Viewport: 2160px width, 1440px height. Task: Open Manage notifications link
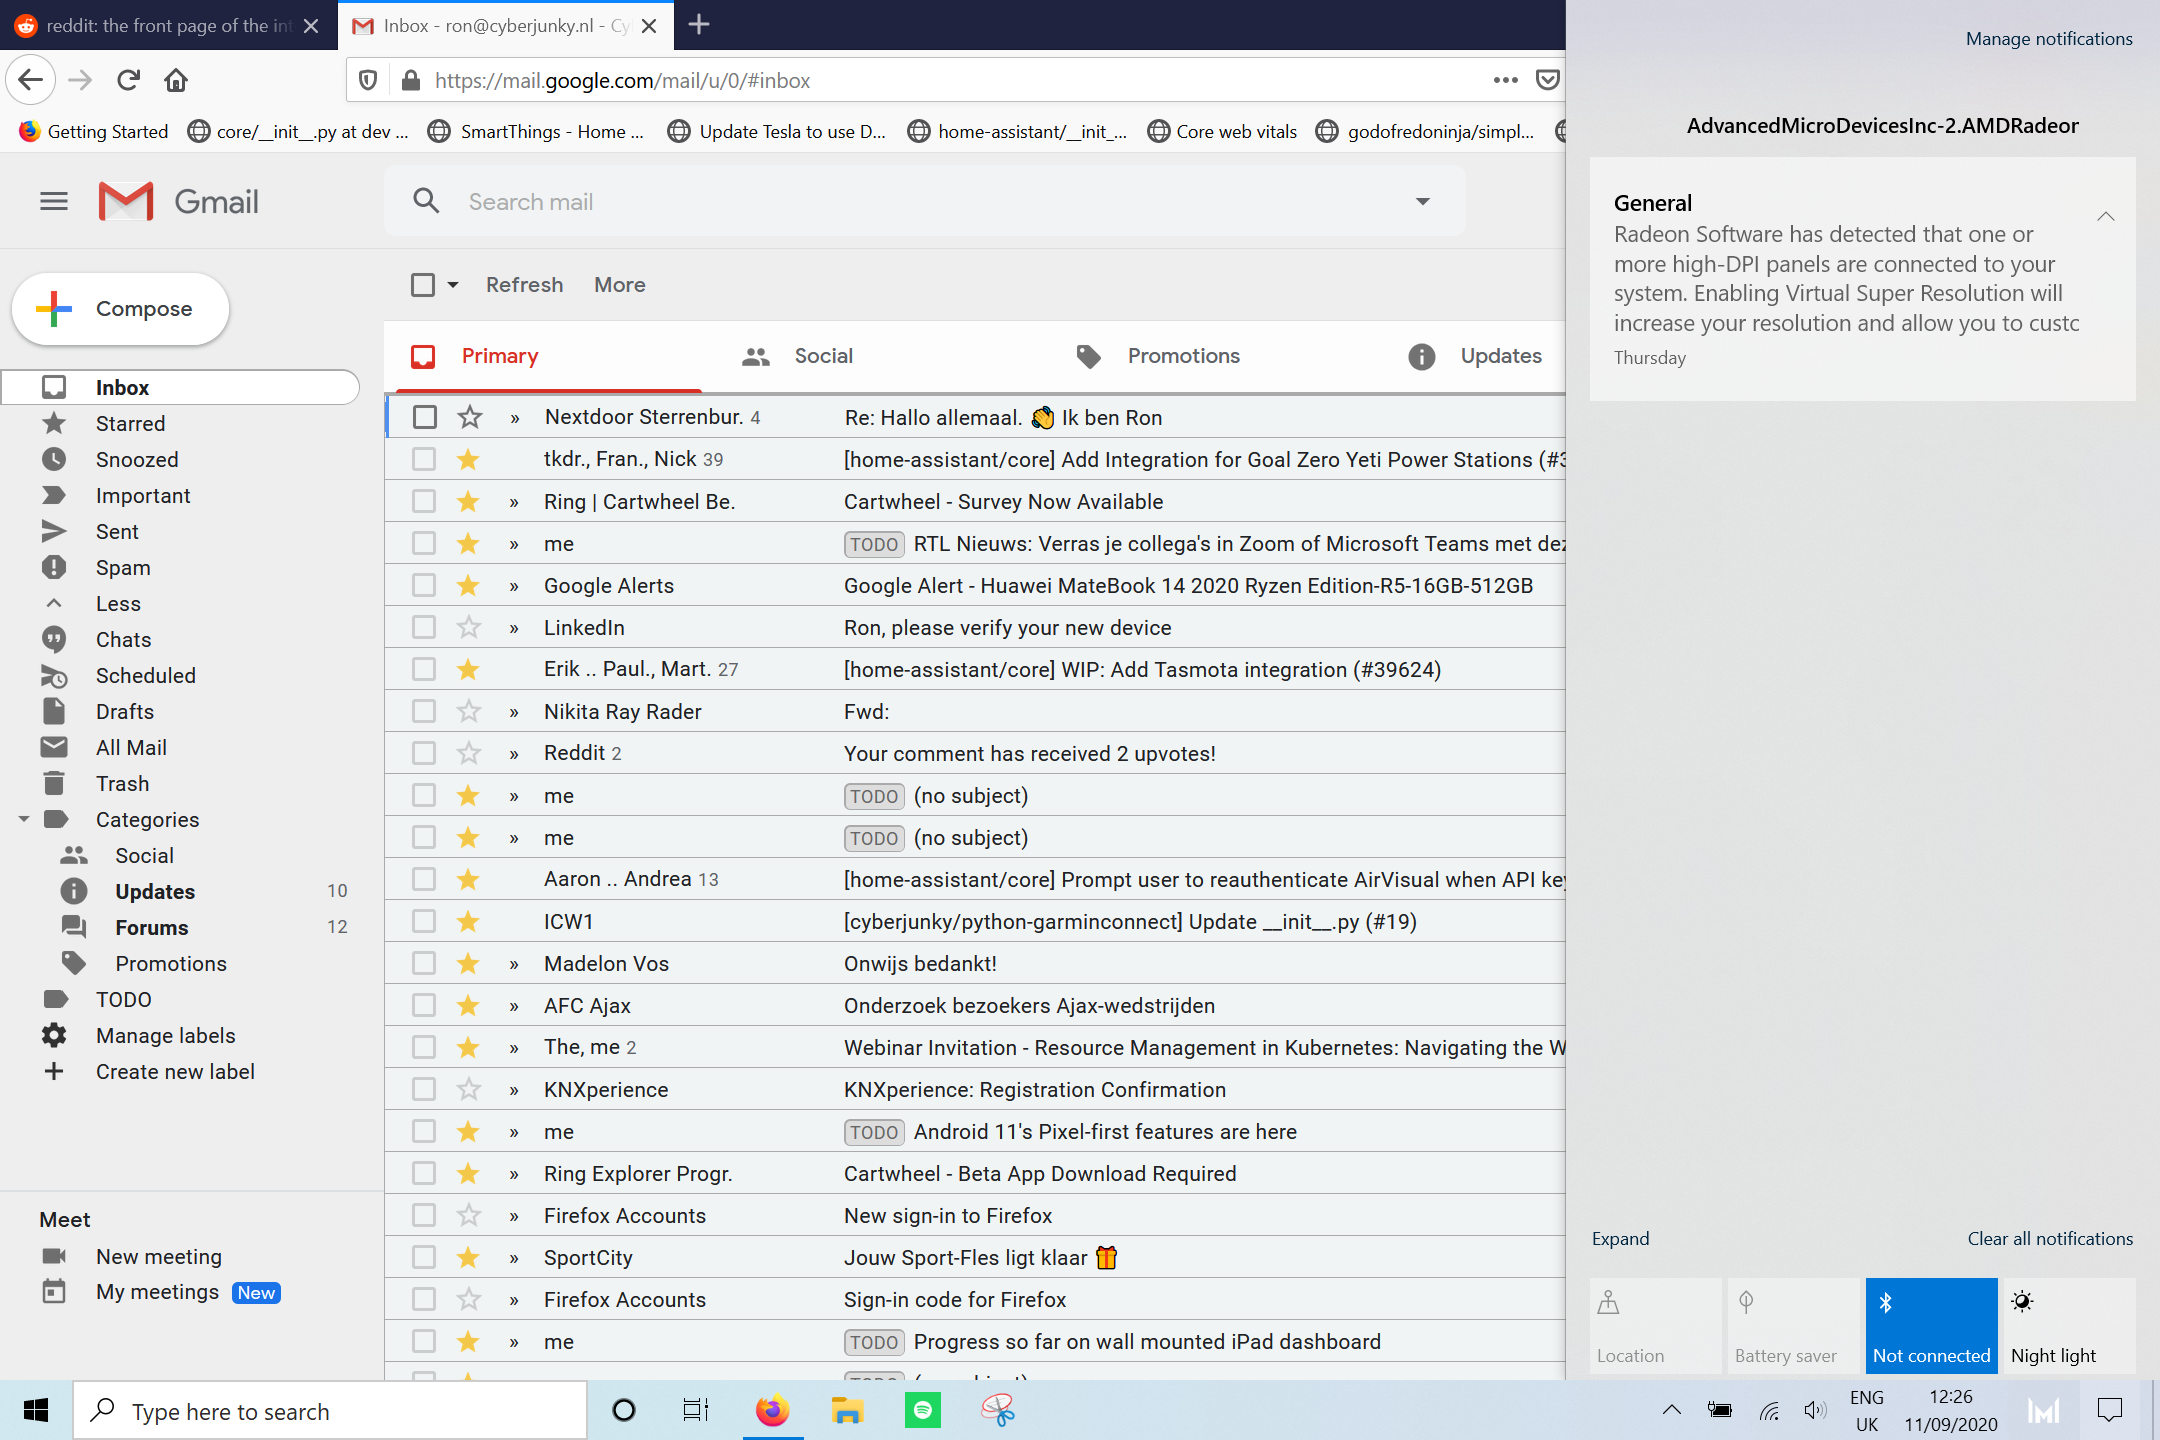tap(2049, 39)
